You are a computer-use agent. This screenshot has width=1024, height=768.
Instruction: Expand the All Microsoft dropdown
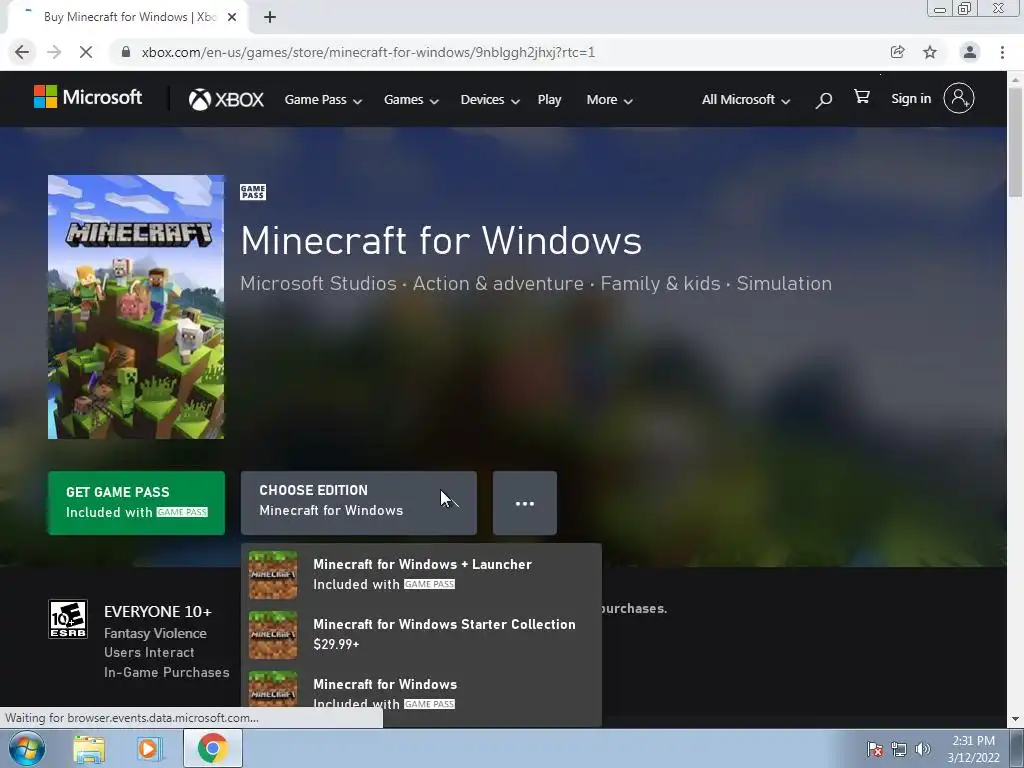click(746, 100)
